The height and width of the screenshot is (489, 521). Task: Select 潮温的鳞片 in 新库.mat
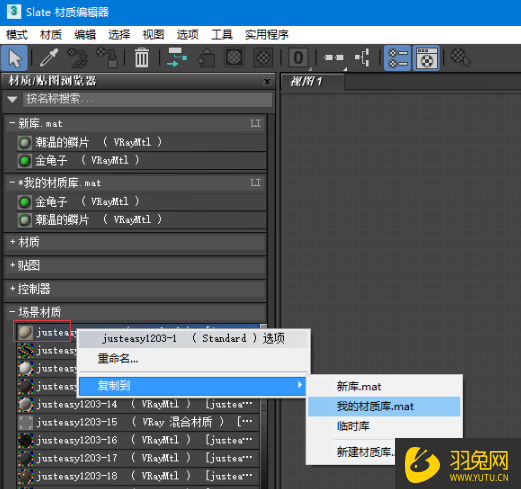(x=141, y=142)
